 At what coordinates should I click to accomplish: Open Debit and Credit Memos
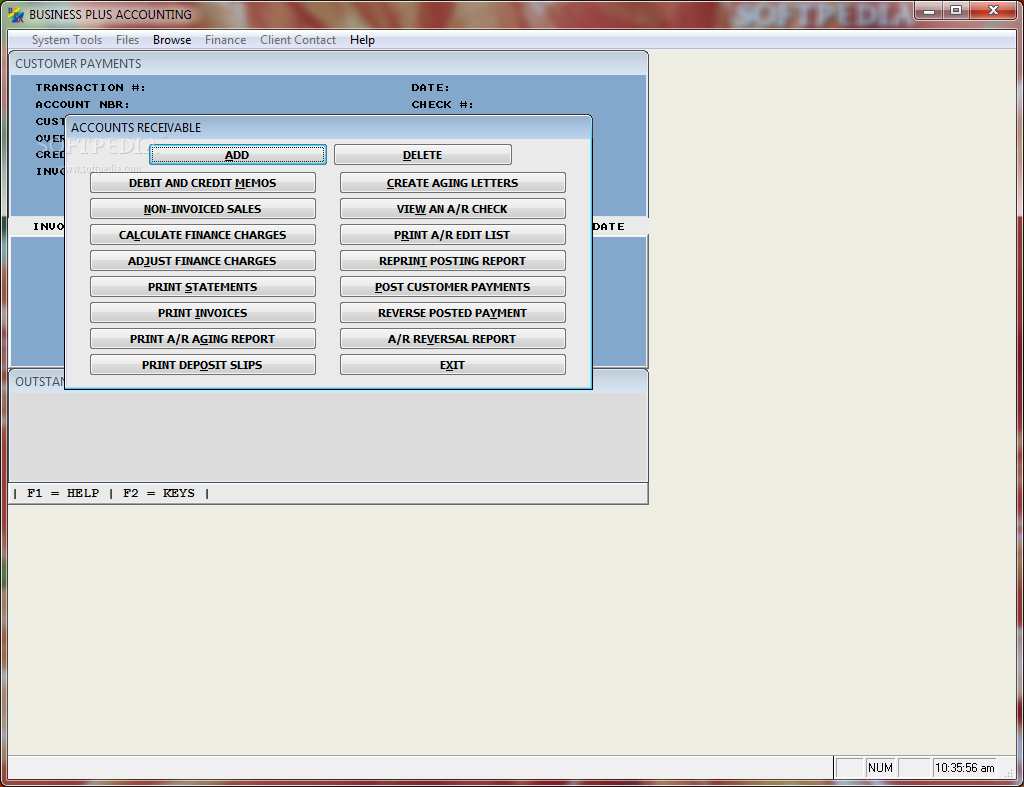(202, 183)
